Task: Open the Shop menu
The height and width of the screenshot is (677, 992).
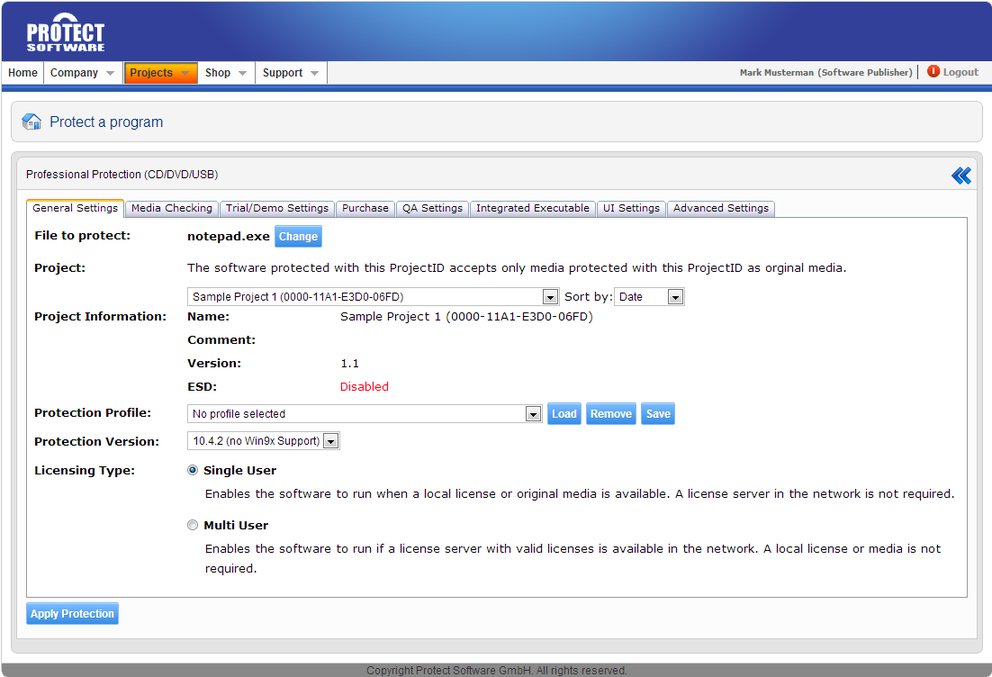Action: coord(225,72)
